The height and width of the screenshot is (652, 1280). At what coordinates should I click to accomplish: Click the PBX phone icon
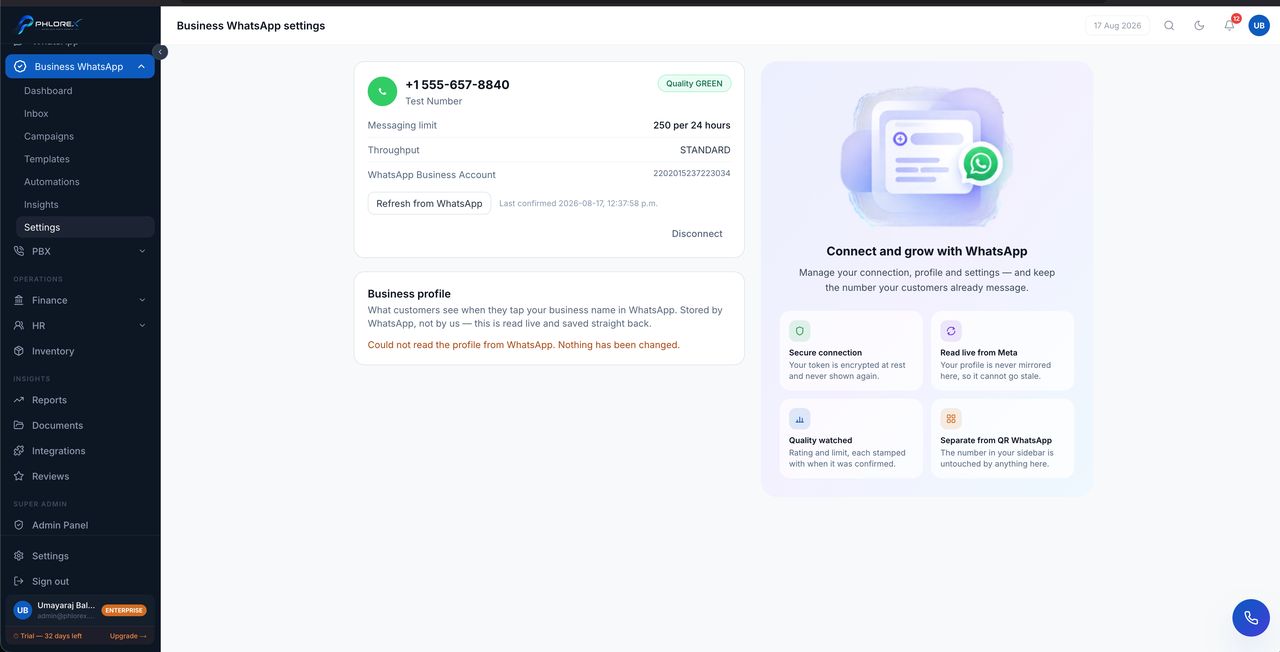click(x=19, y=251)
